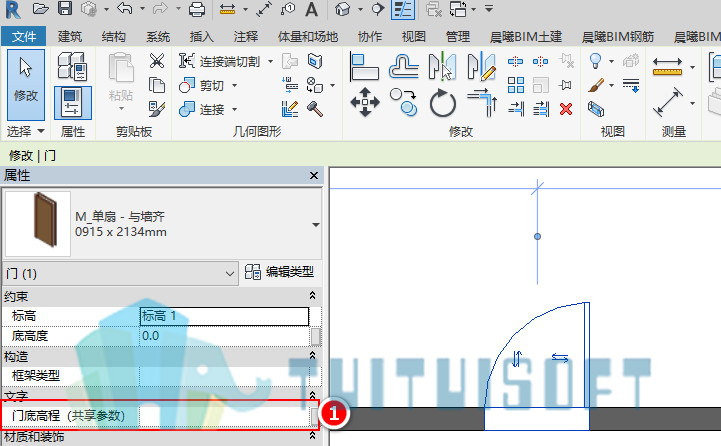Screen dimensions: 721x446
Task: Open the door type selector dropdown
Action: pyautogui.click(x=315, y=225)
